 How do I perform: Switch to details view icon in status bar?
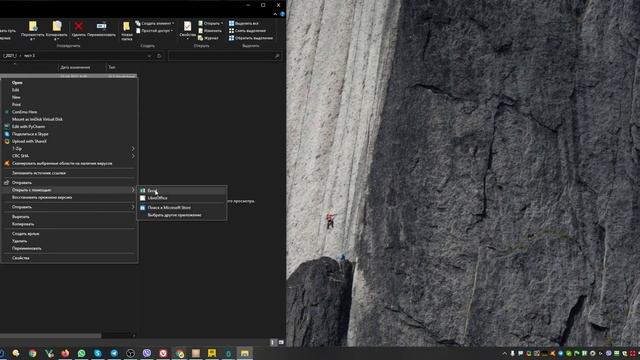point(273,342)
